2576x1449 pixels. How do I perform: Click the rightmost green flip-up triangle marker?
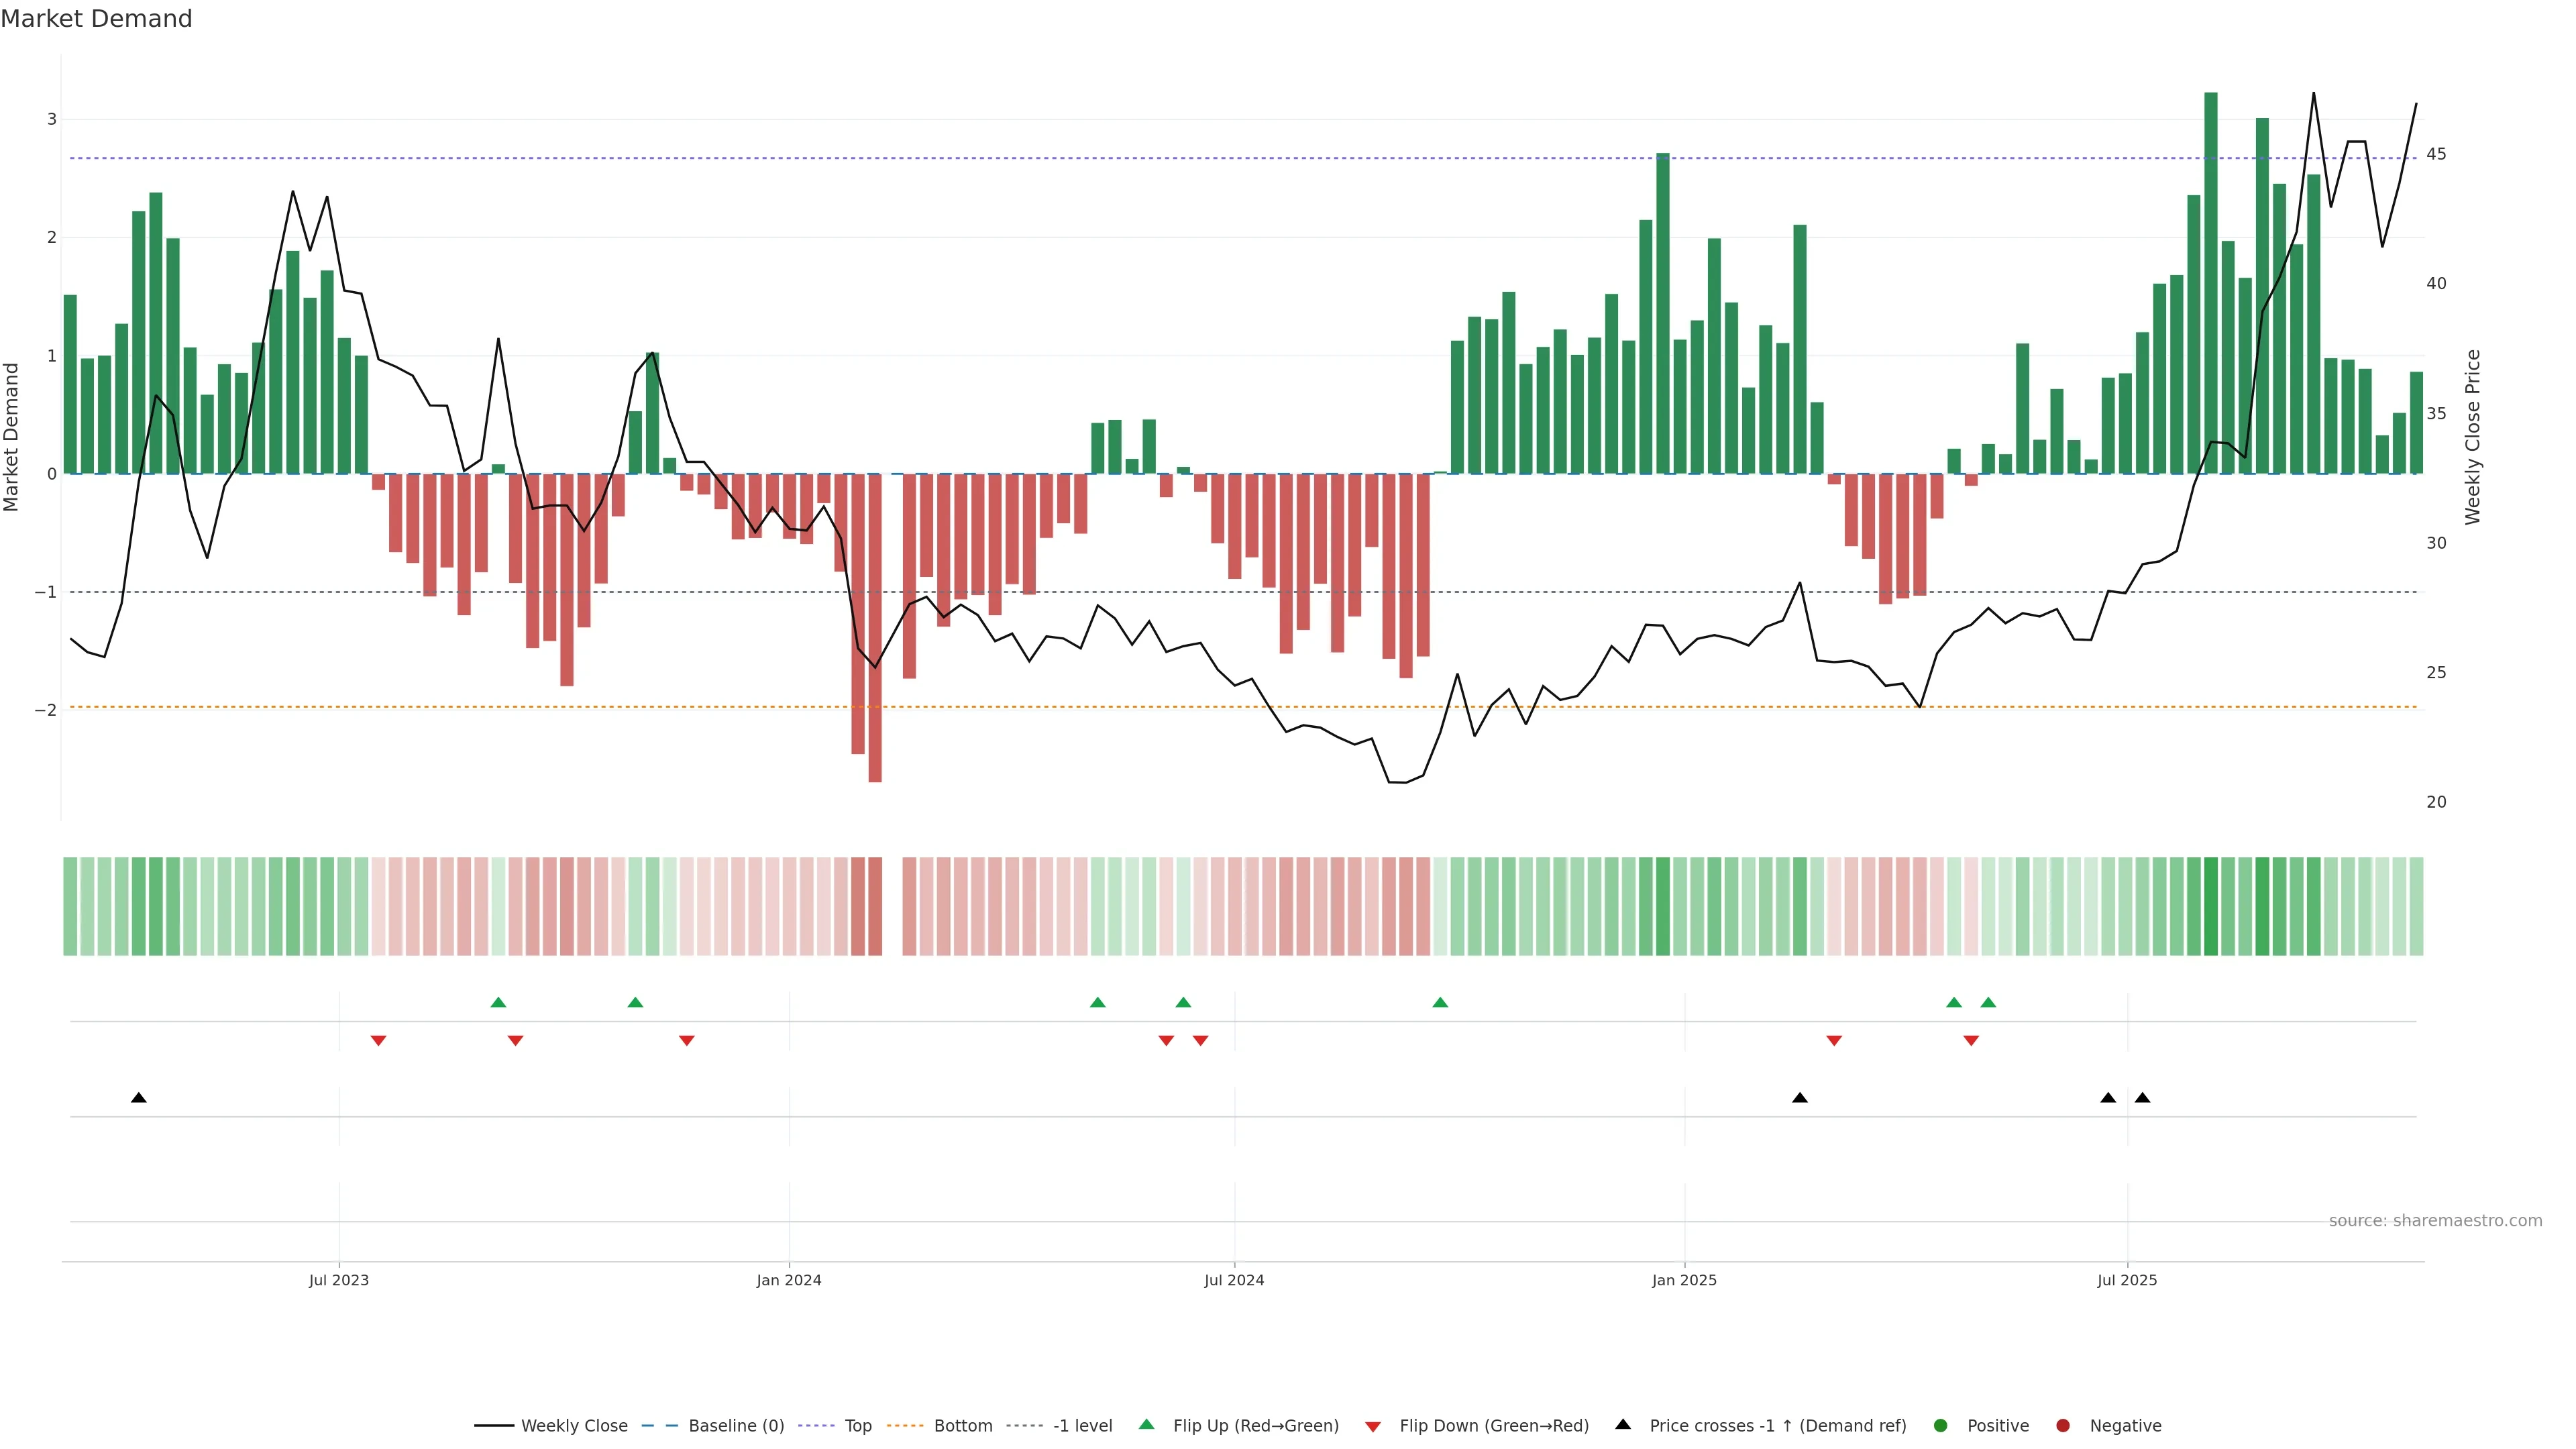coord(1988,1003)
